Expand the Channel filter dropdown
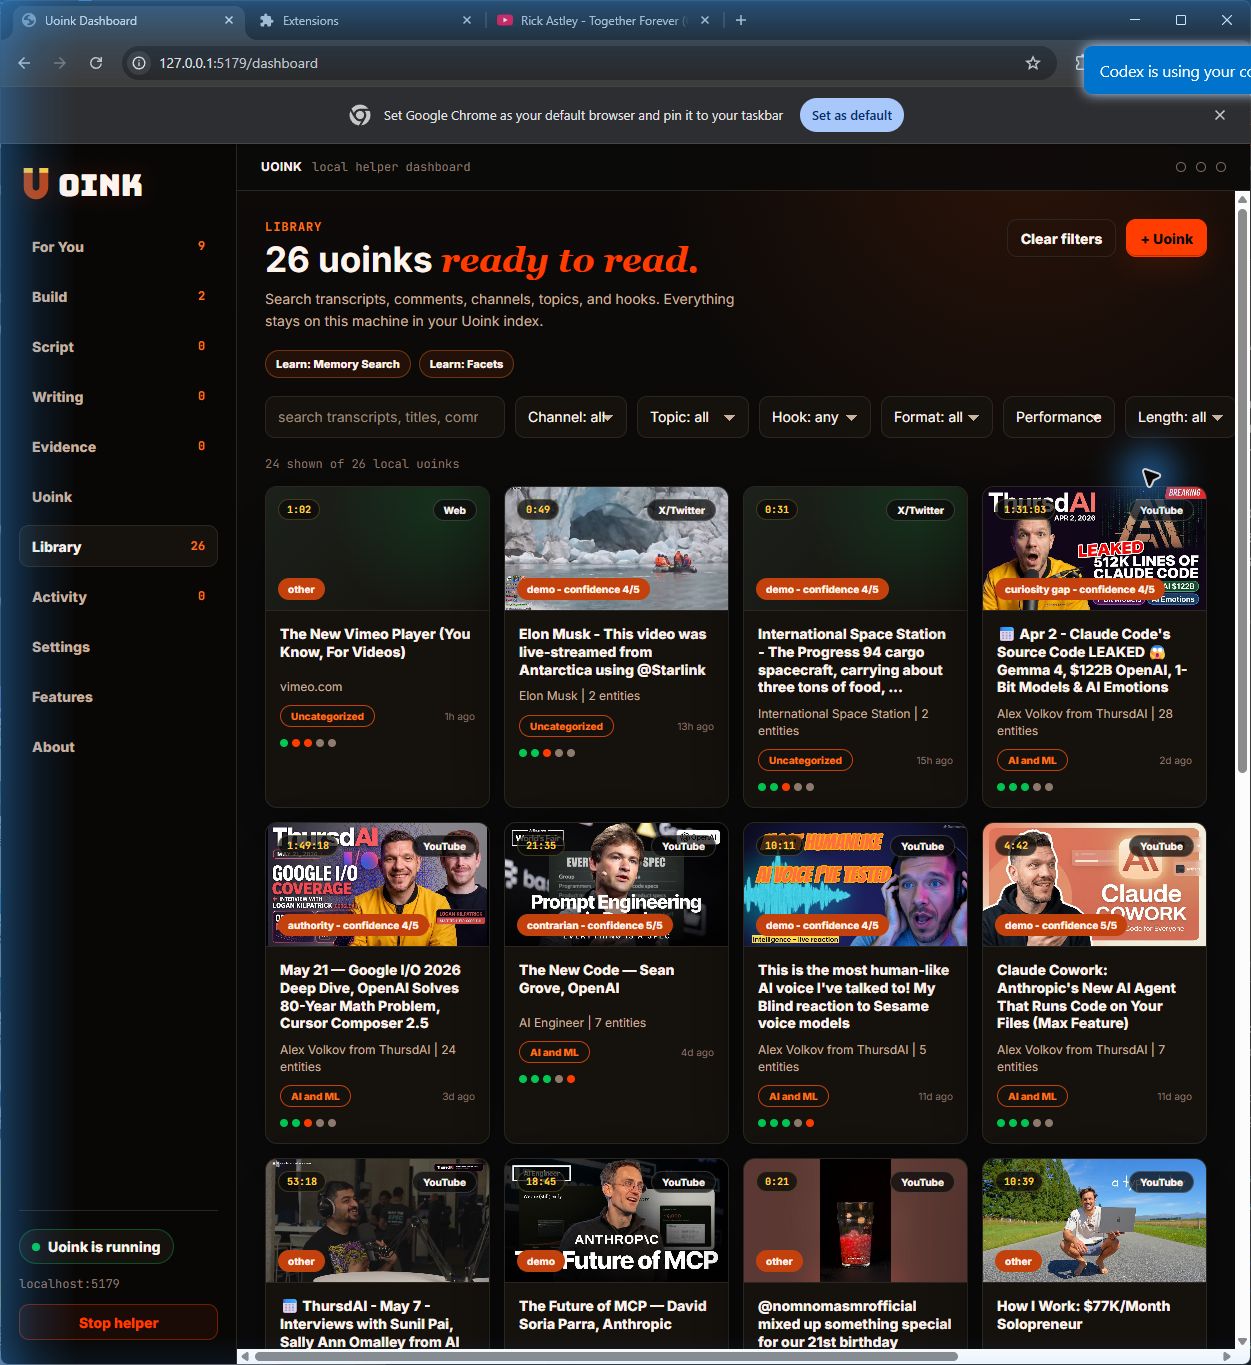The image size is (1251, 1365). [x=570, y=417]
